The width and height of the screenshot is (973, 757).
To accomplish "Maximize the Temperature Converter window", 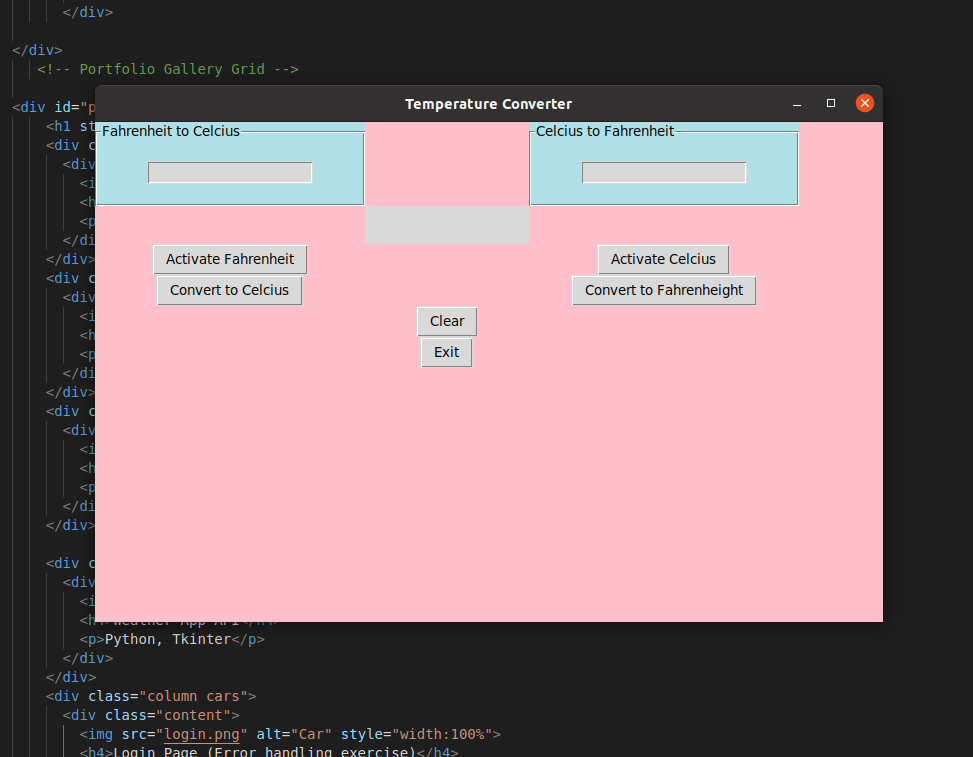I will click(x=831, y=104).
